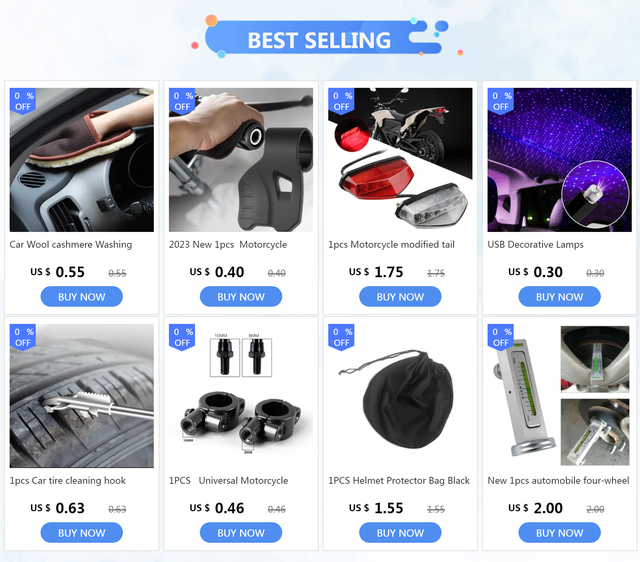View the black helmet bag product image
Image resolution: width=640 pixels, height=562 pixels.
point(400,396)
